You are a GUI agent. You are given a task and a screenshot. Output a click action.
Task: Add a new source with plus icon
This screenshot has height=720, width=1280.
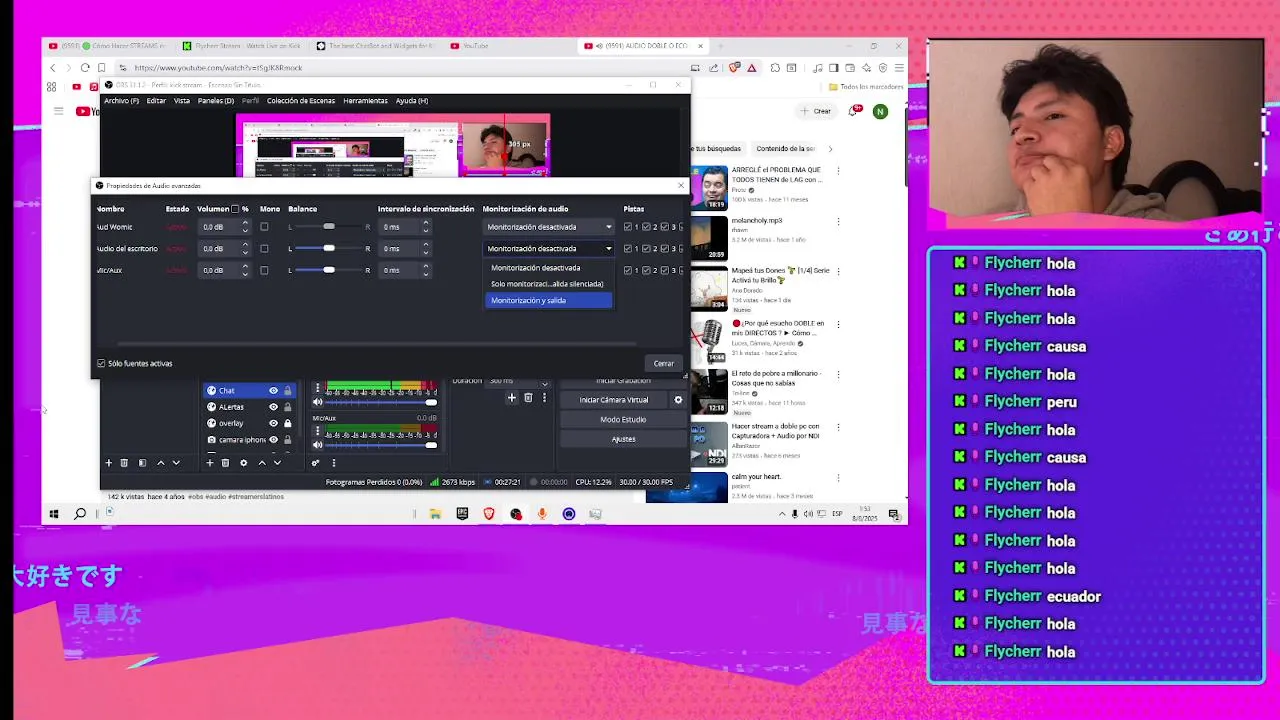209,463
